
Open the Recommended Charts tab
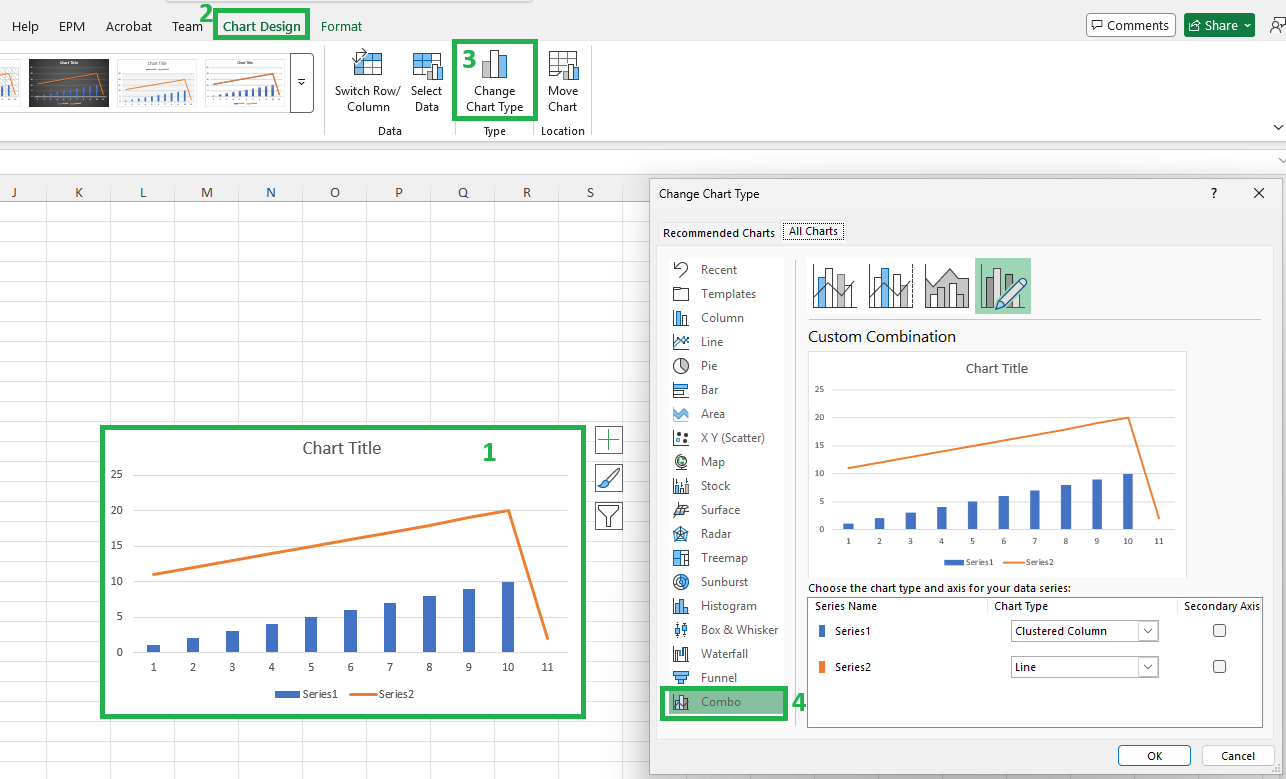719,233
